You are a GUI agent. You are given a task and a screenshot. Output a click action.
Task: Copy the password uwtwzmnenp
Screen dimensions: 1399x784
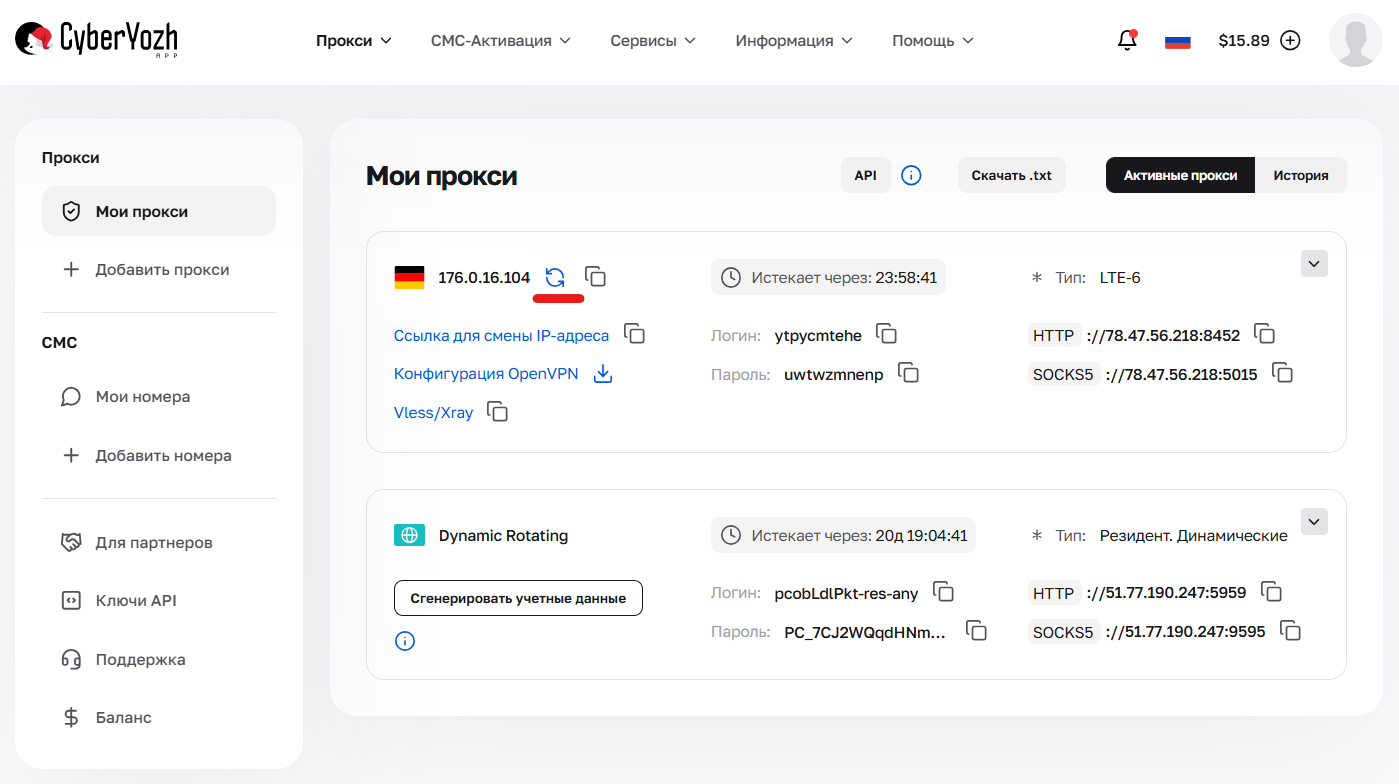coord(908,372)
